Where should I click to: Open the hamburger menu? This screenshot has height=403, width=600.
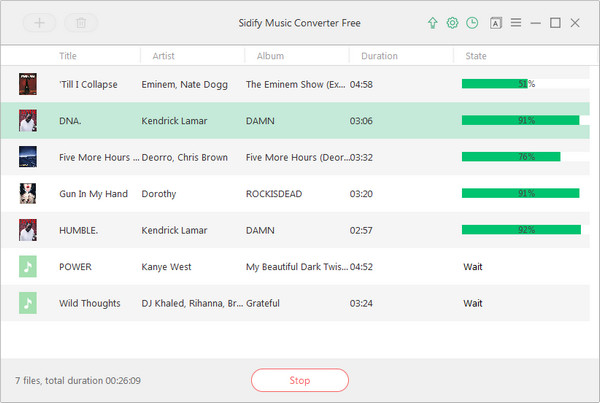click(x=516, y=23)
